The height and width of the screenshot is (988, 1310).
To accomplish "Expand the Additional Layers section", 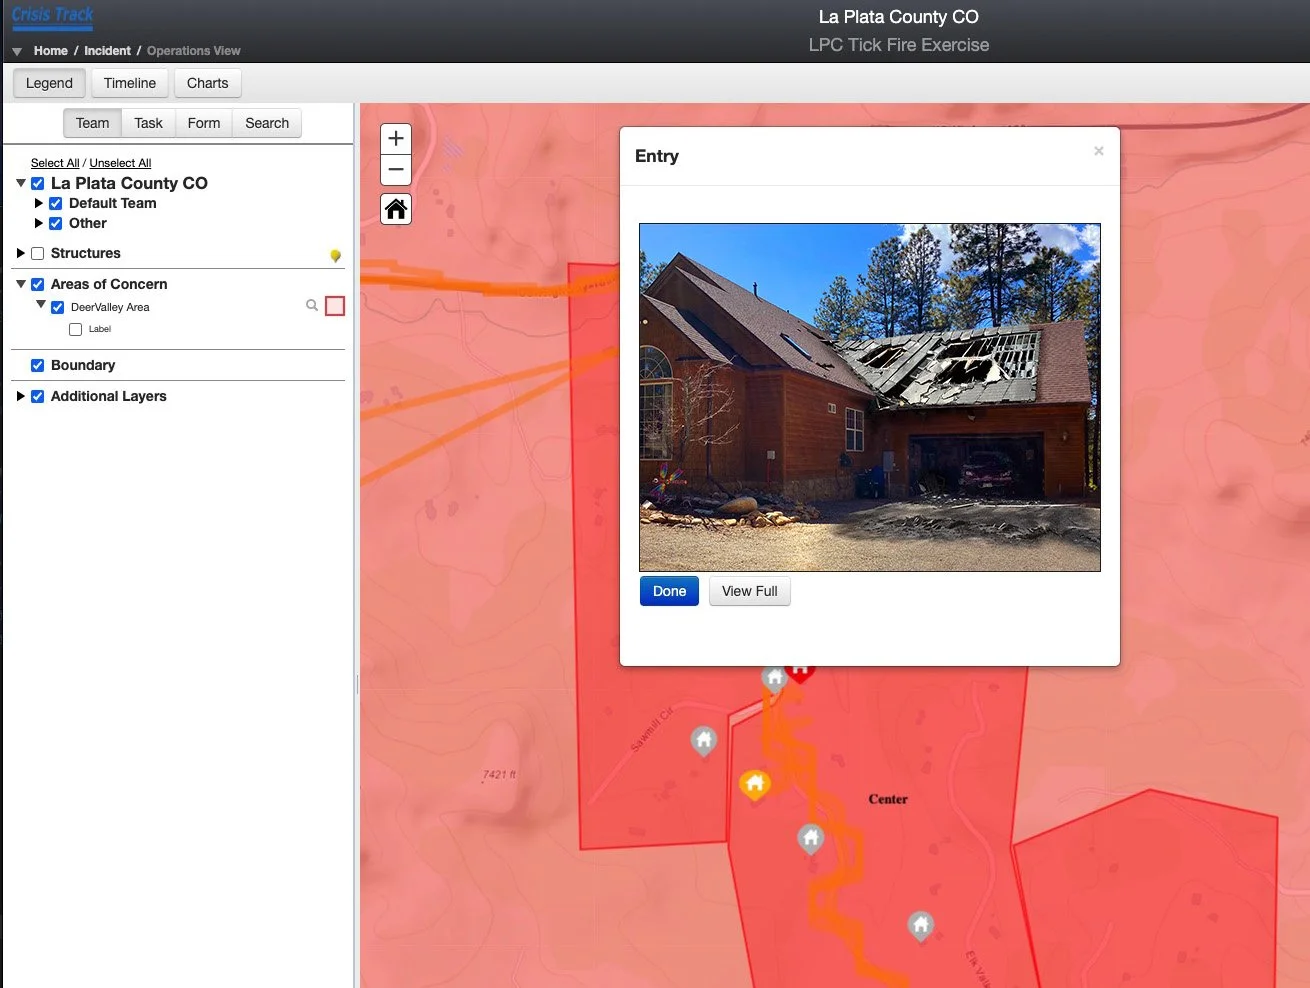I will pyautogui.click(x=20, y=396).
